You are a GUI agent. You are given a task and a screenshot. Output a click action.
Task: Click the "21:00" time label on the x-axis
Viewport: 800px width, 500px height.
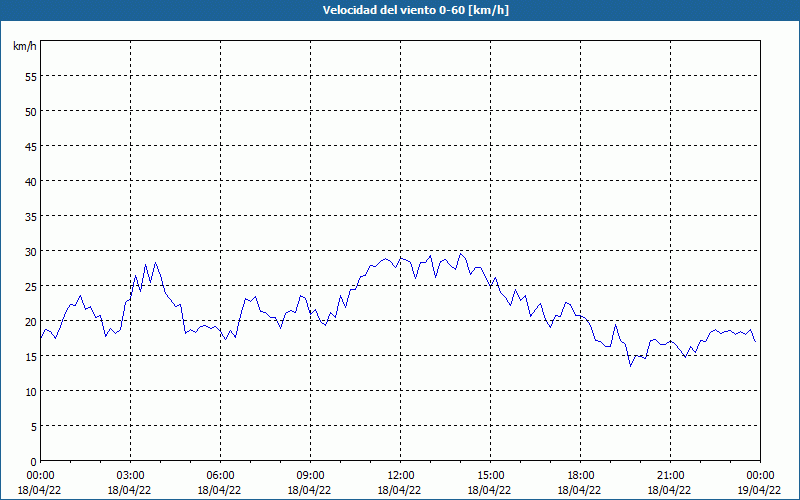tap(670, 476)
